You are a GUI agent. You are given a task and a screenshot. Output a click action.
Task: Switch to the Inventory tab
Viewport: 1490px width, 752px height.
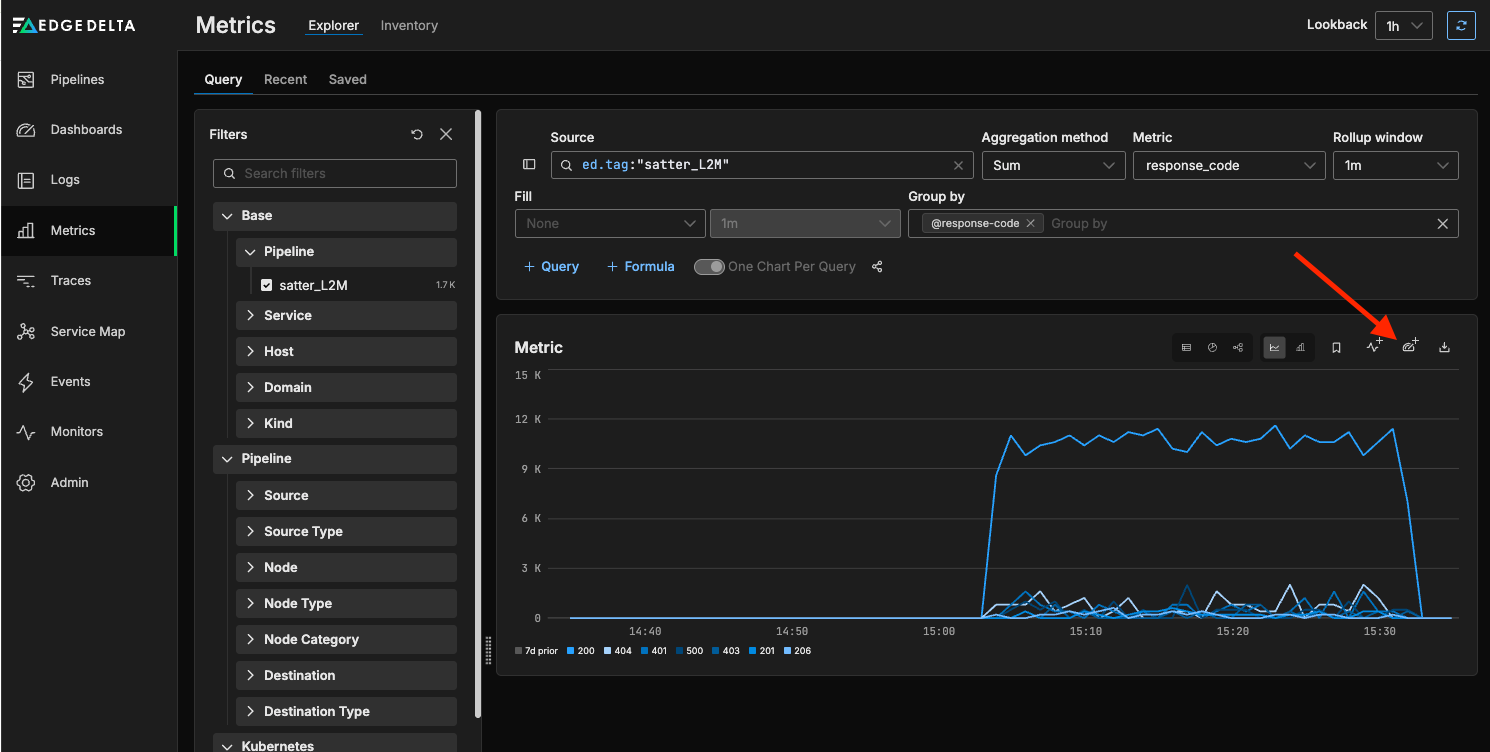tap(409, 25)
